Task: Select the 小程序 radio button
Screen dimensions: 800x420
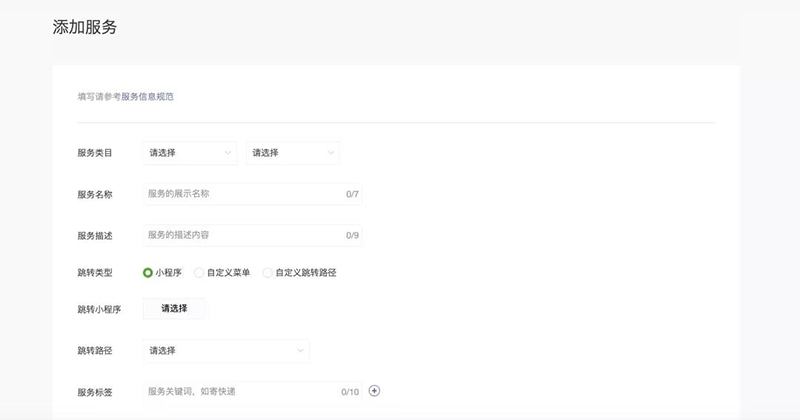Action: (x=147, y=273)
